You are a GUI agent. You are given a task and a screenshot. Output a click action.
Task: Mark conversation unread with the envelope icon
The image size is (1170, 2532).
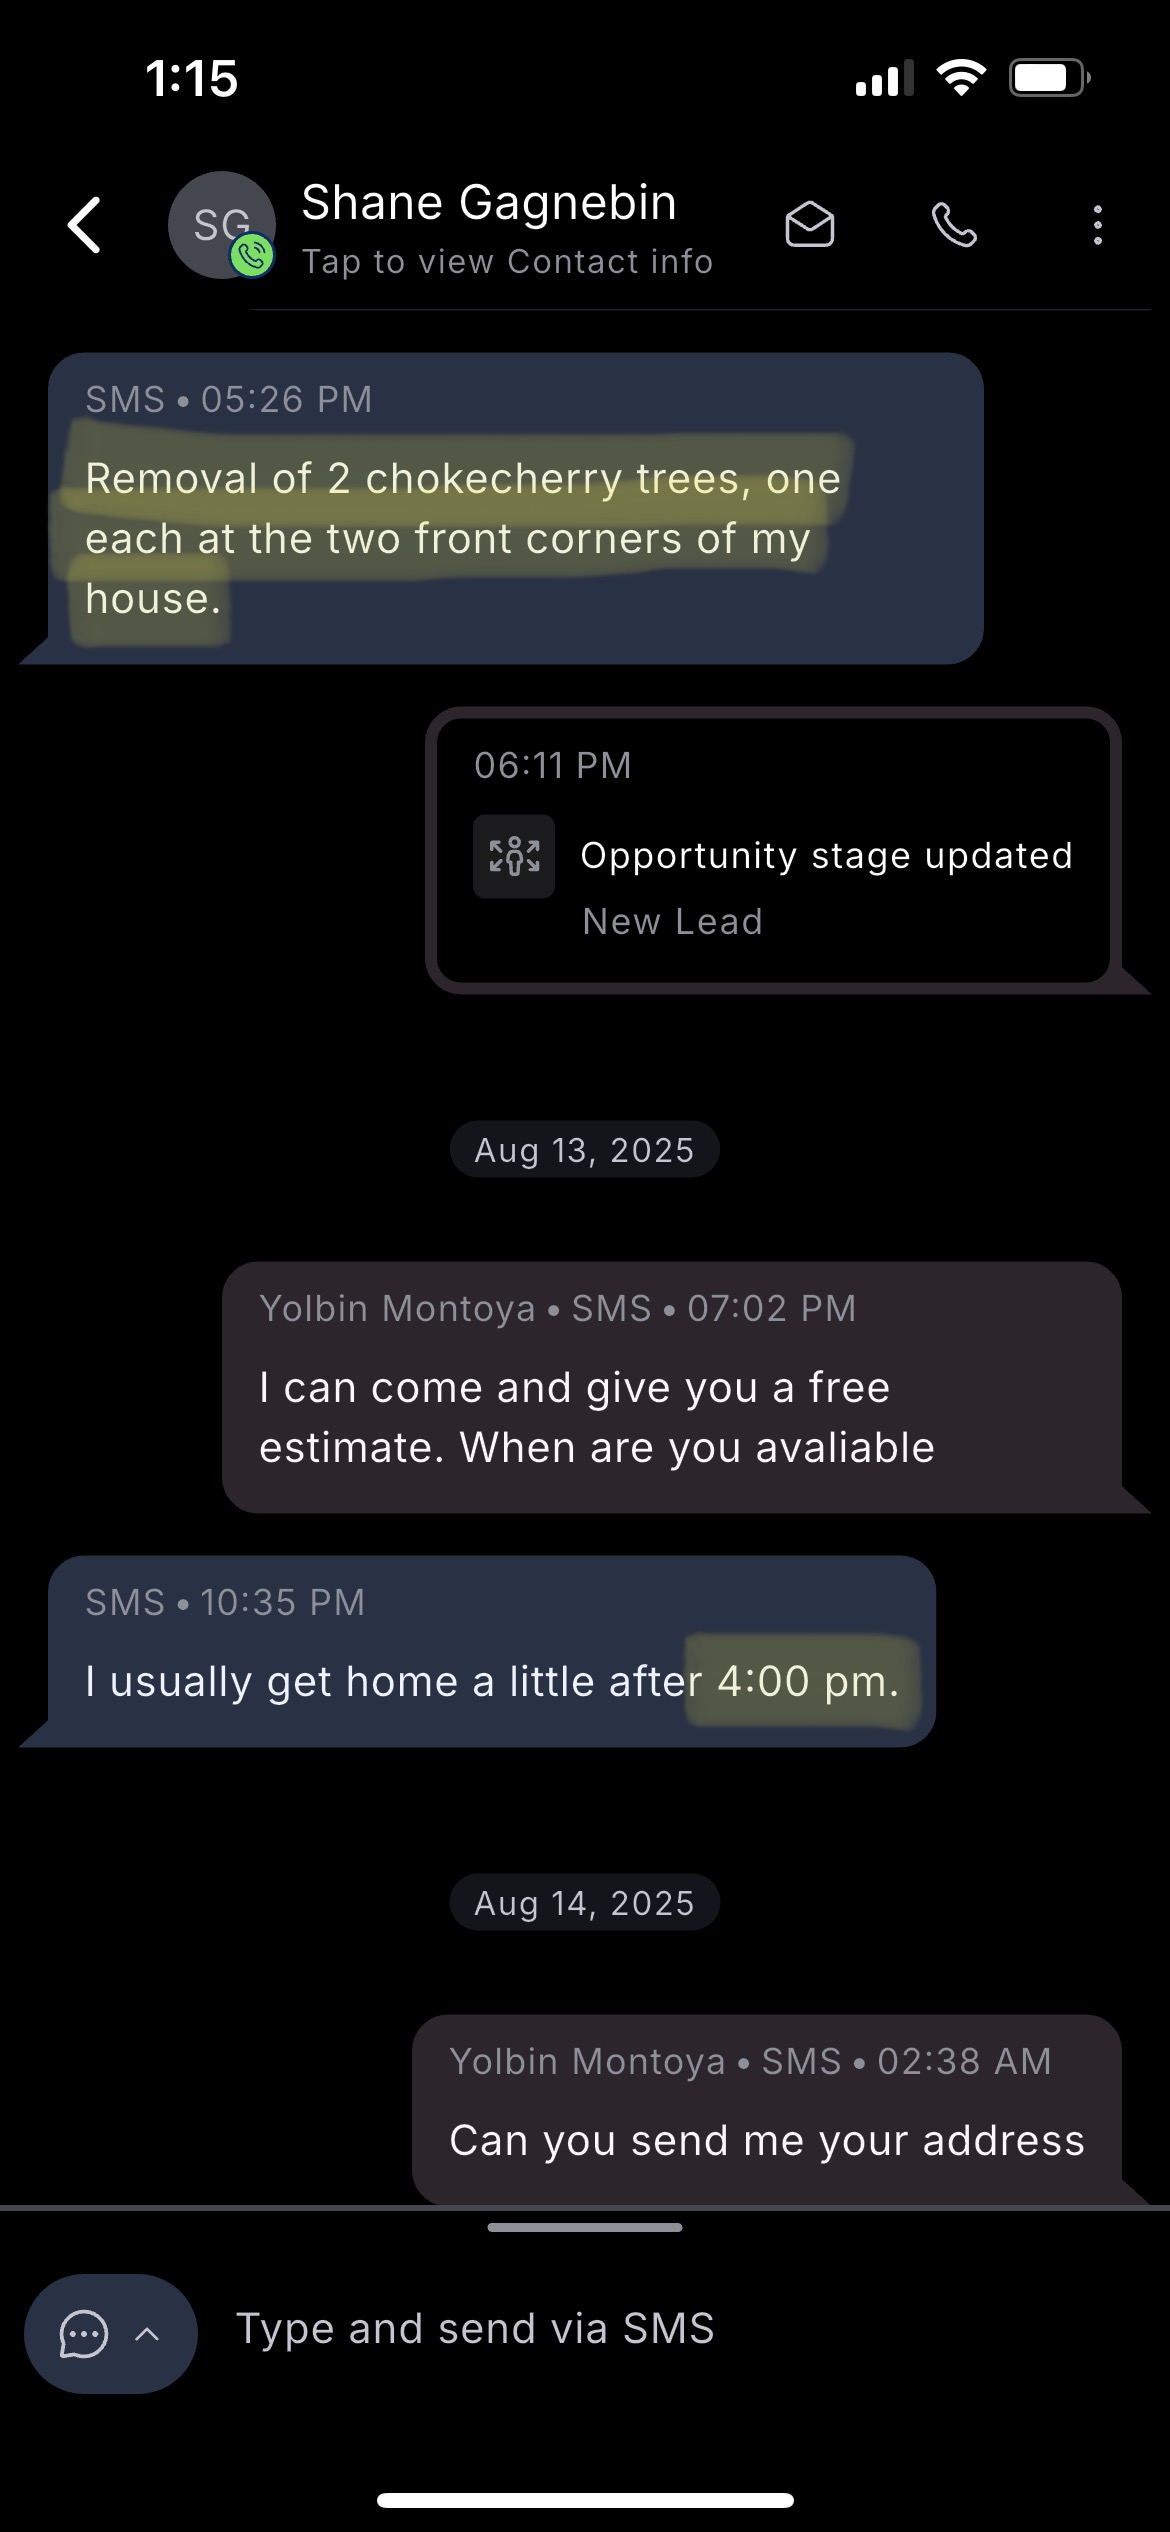click(x=809, y=225)
